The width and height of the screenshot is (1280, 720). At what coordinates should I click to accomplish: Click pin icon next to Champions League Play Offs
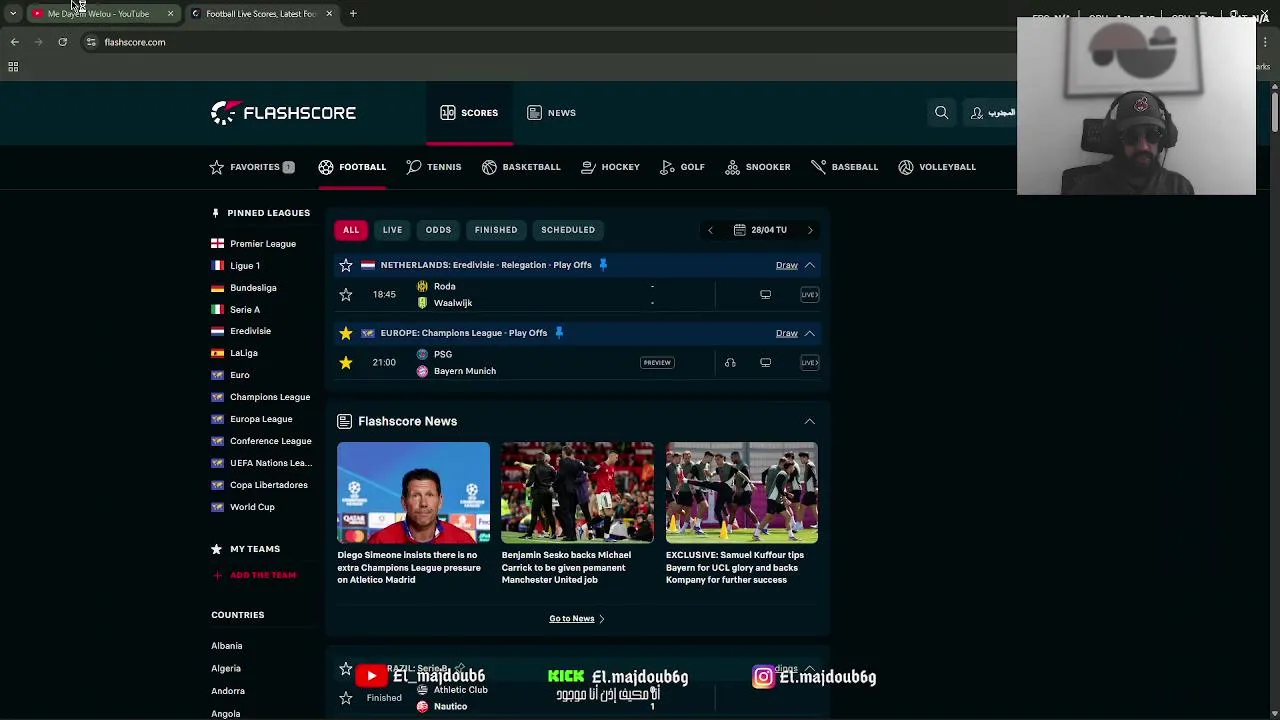click(x=559, y=333)
